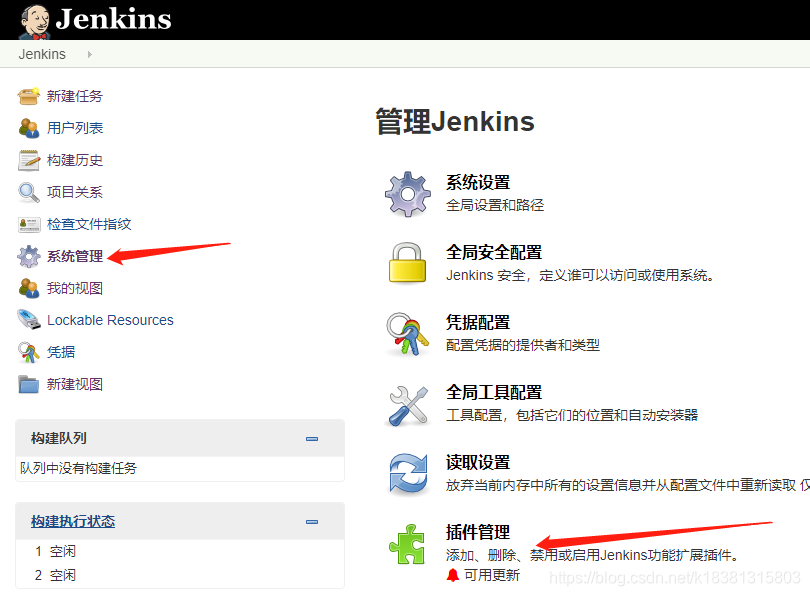Open 读取设置 heading
The height and width of the screenshot is (596, 810).
(478, 462)
